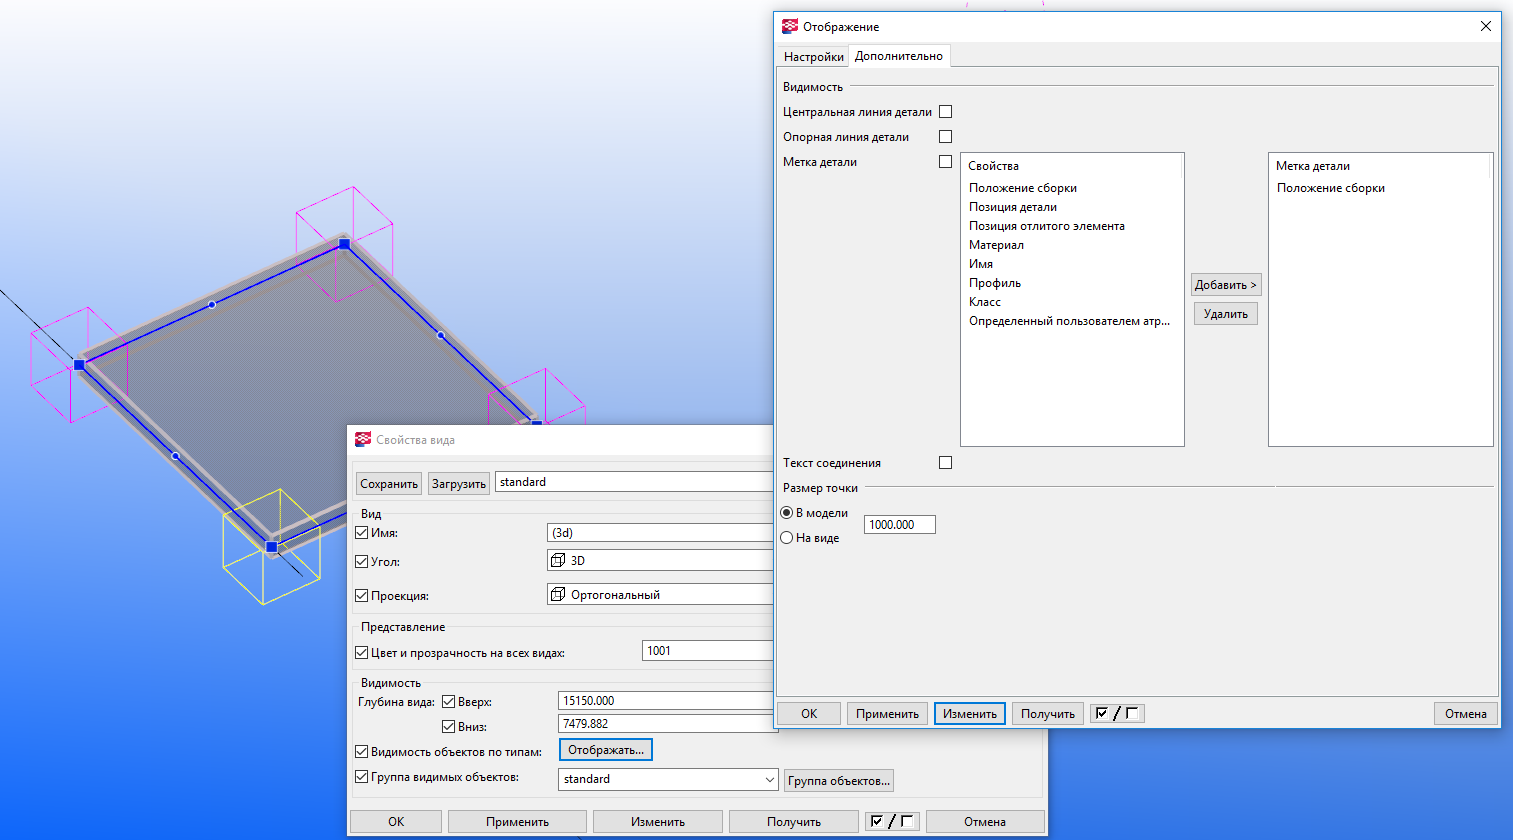Click the Отображать... button
The width and height of the screenshot is (1513, 840).
[x=606, y=750]
